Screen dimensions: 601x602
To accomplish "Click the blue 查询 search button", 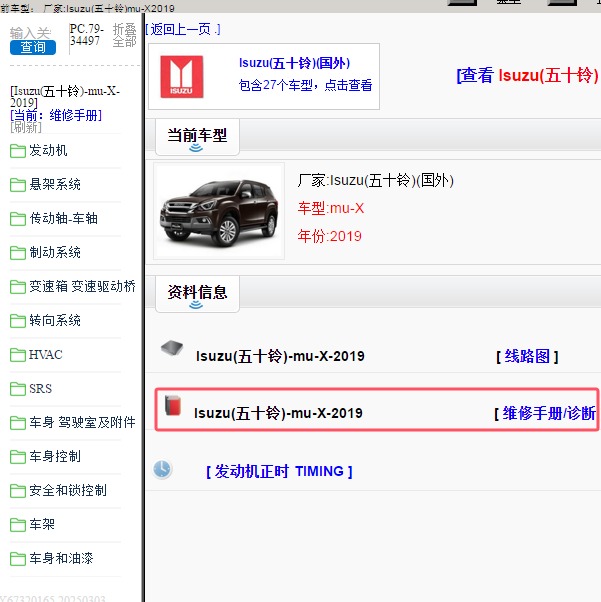I will (33, 47).
